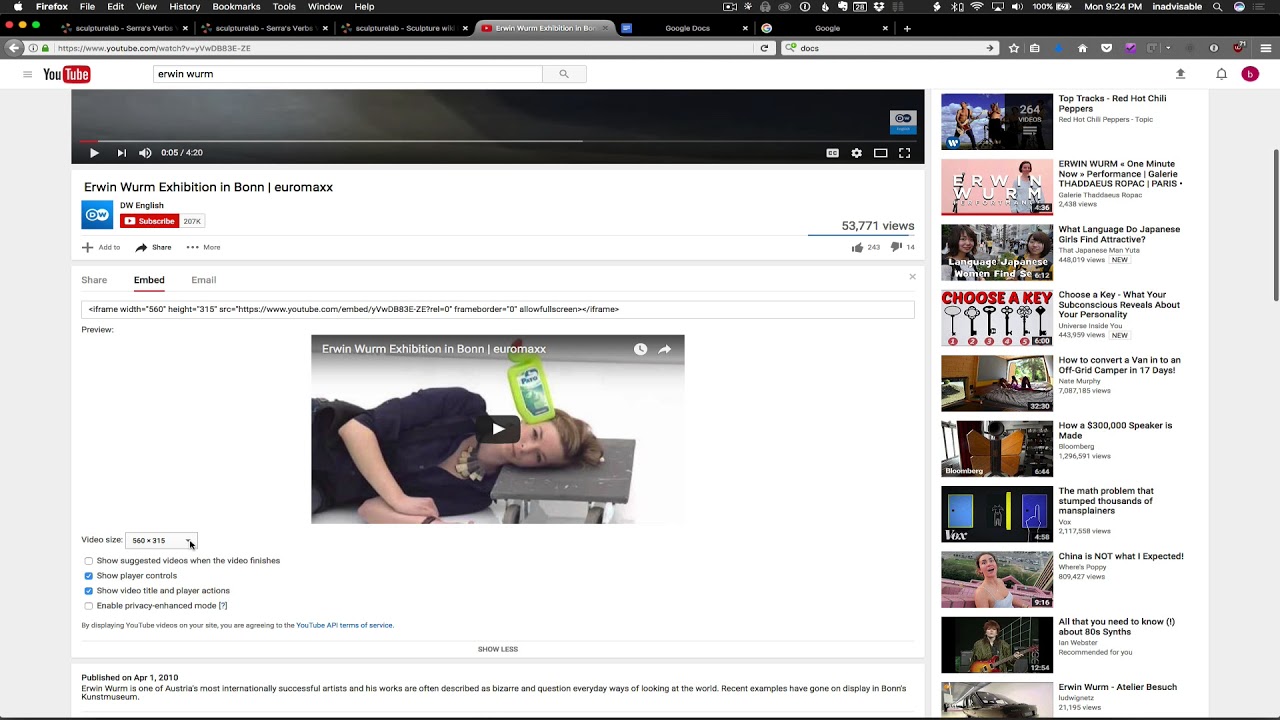Open macOS Spotlight search icon
1280x720 pixels.
(1217, 7)
